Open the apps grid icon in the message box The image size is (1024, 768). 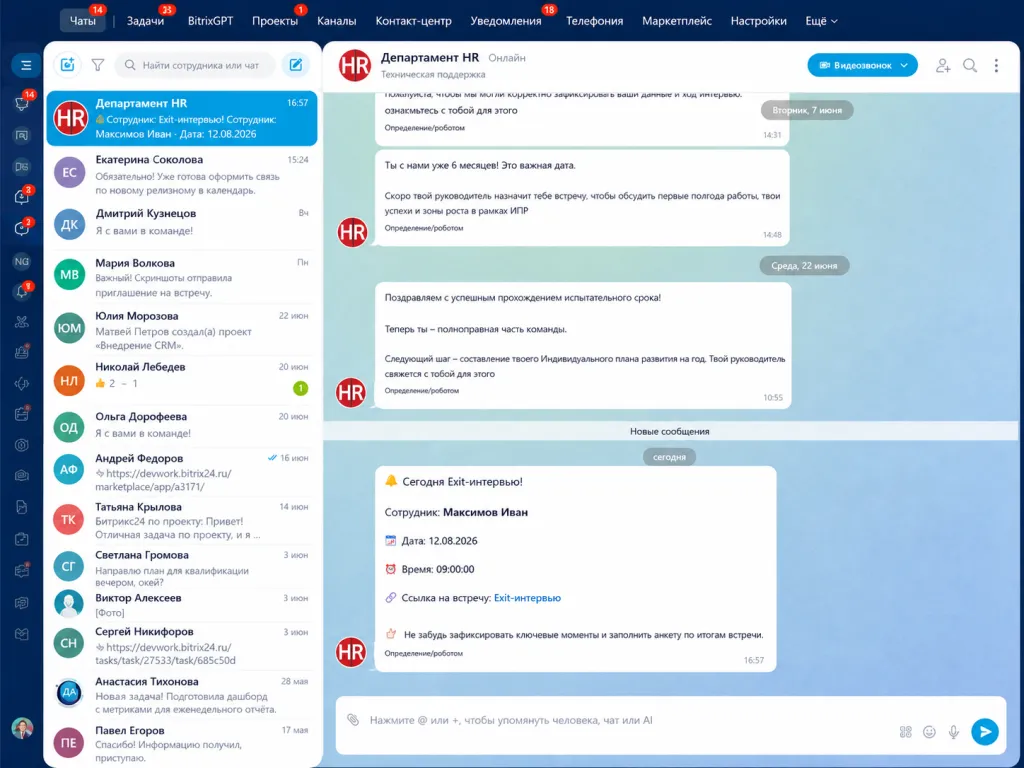[905, 732]
